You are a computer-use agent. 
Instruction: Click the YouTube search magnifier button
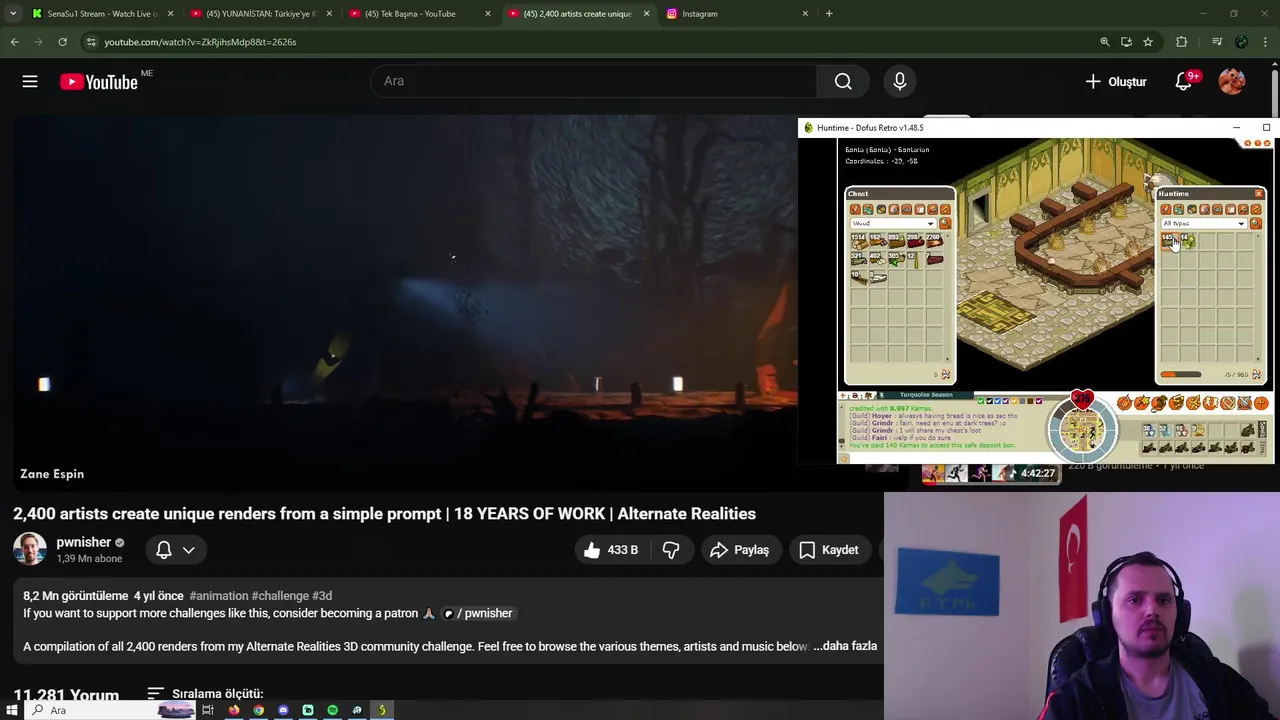tap(843, 82)
